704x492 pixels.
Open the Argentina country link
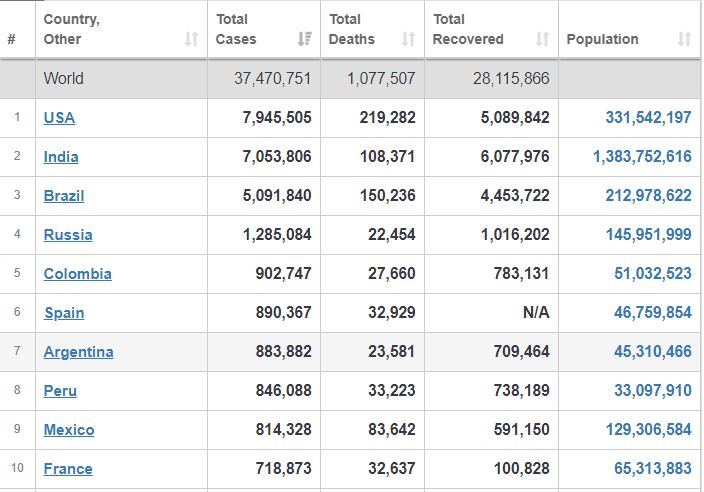[x=79, y=352]
